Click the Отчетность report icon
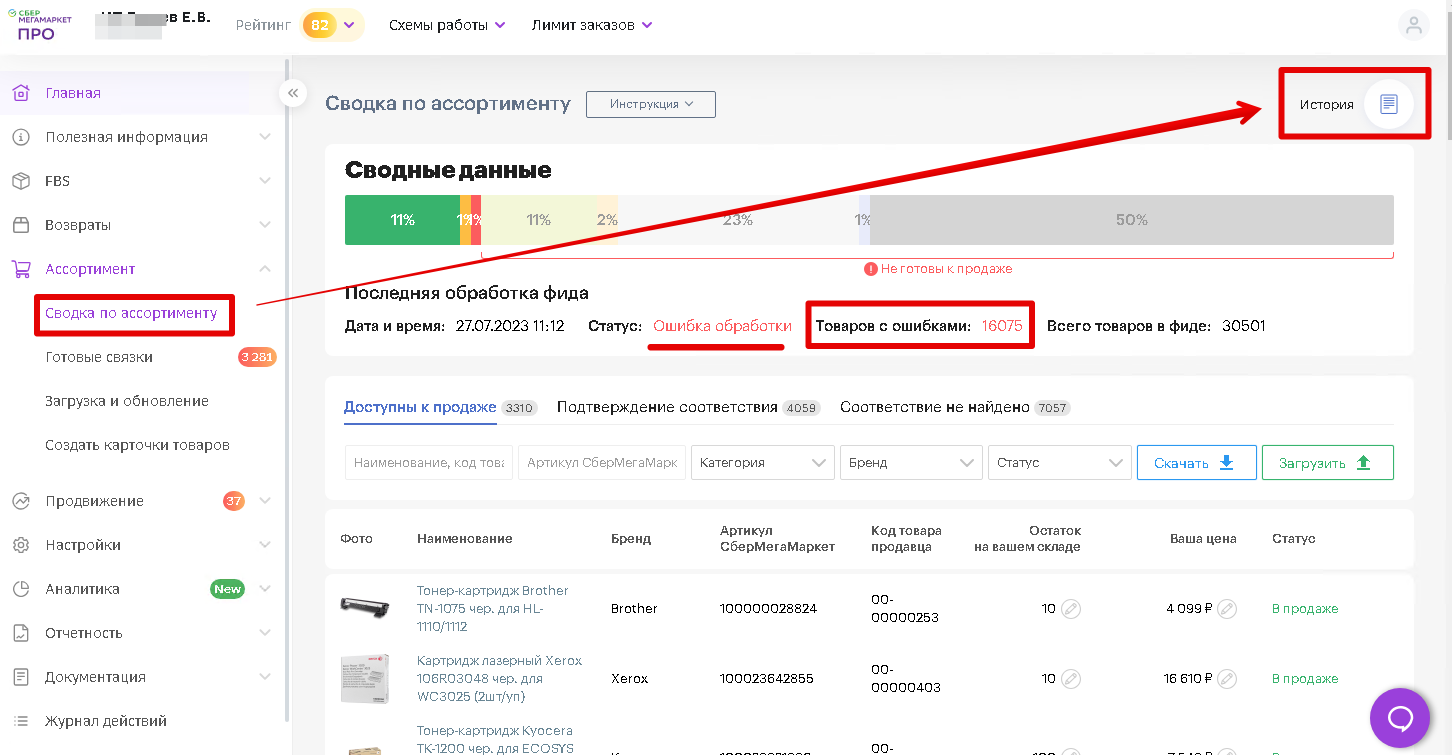Image resolution: width=1452 pixels, height=755 pixels. point(20,633)
